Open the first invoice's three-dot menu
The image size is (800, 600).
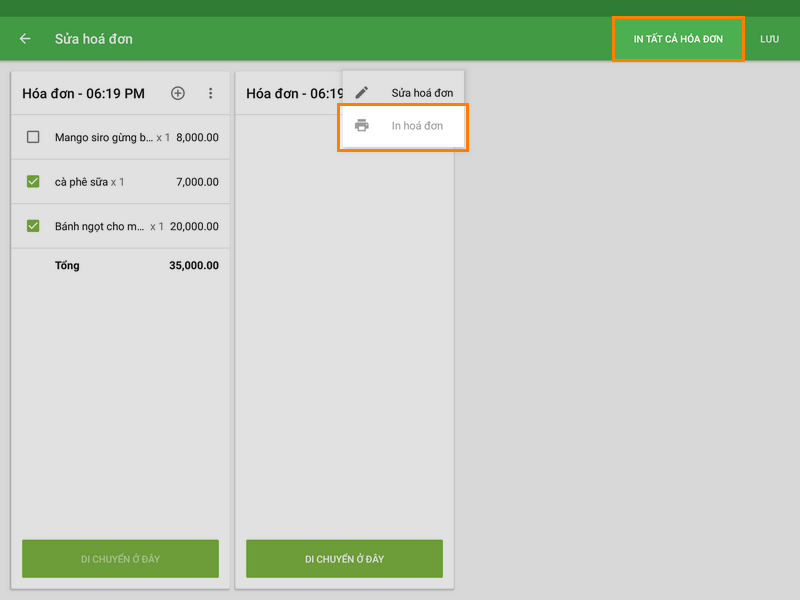211,93
